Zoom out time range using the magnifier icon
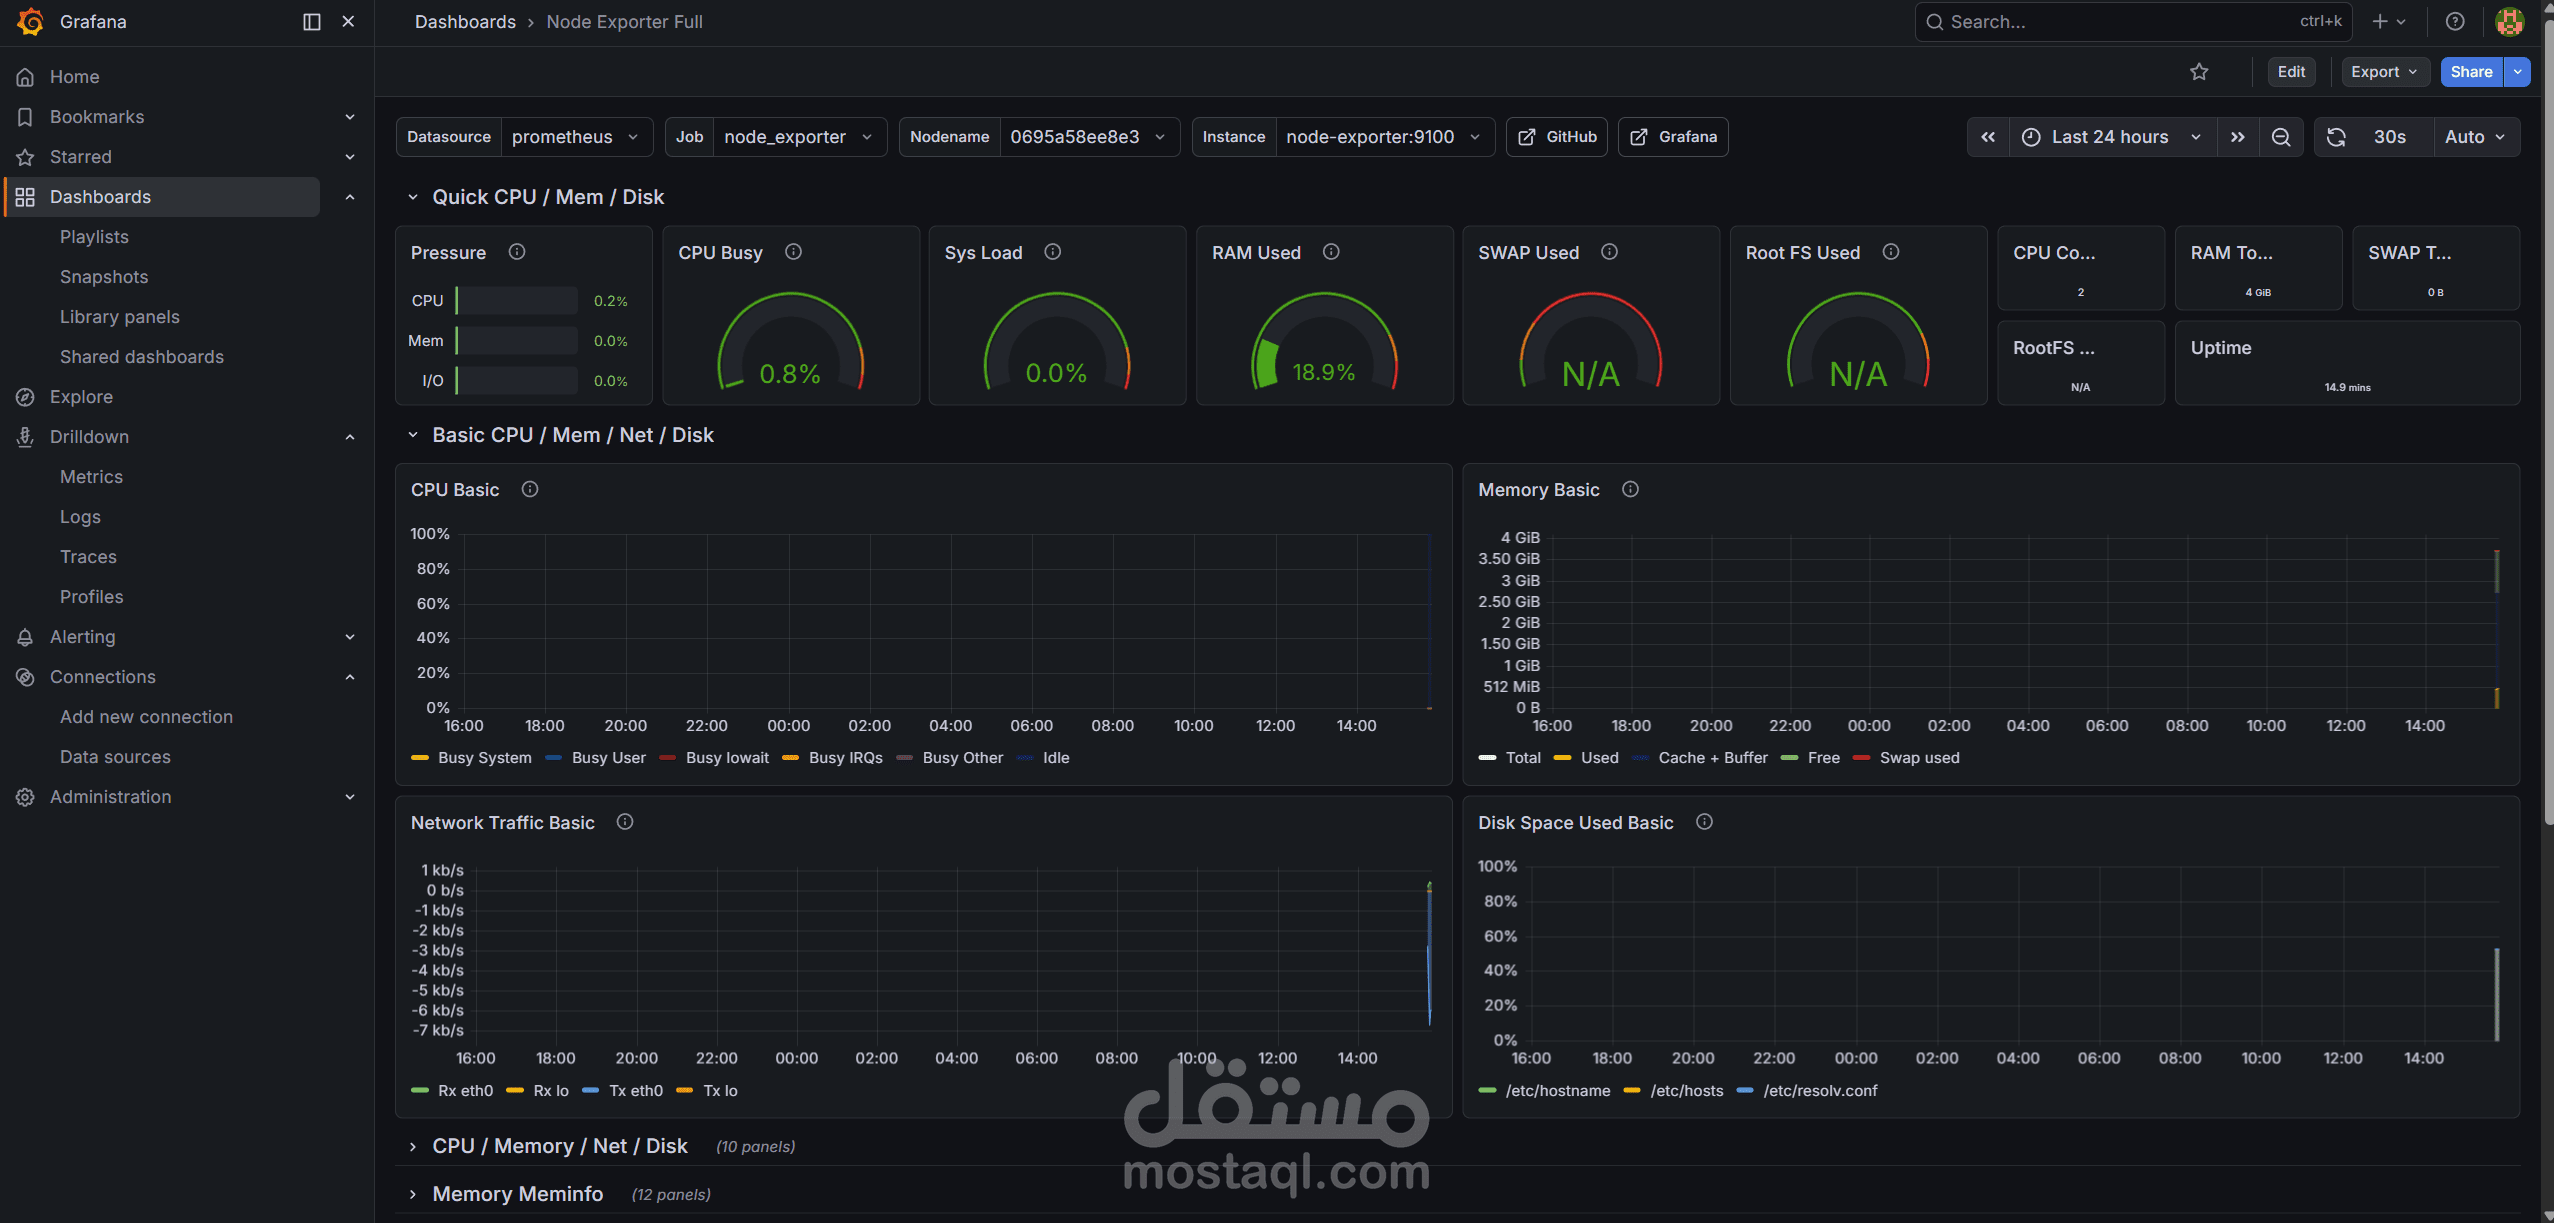The height and width of the screenshot is (1223, 2554). pyautogui.click(x=2281, y=136)
